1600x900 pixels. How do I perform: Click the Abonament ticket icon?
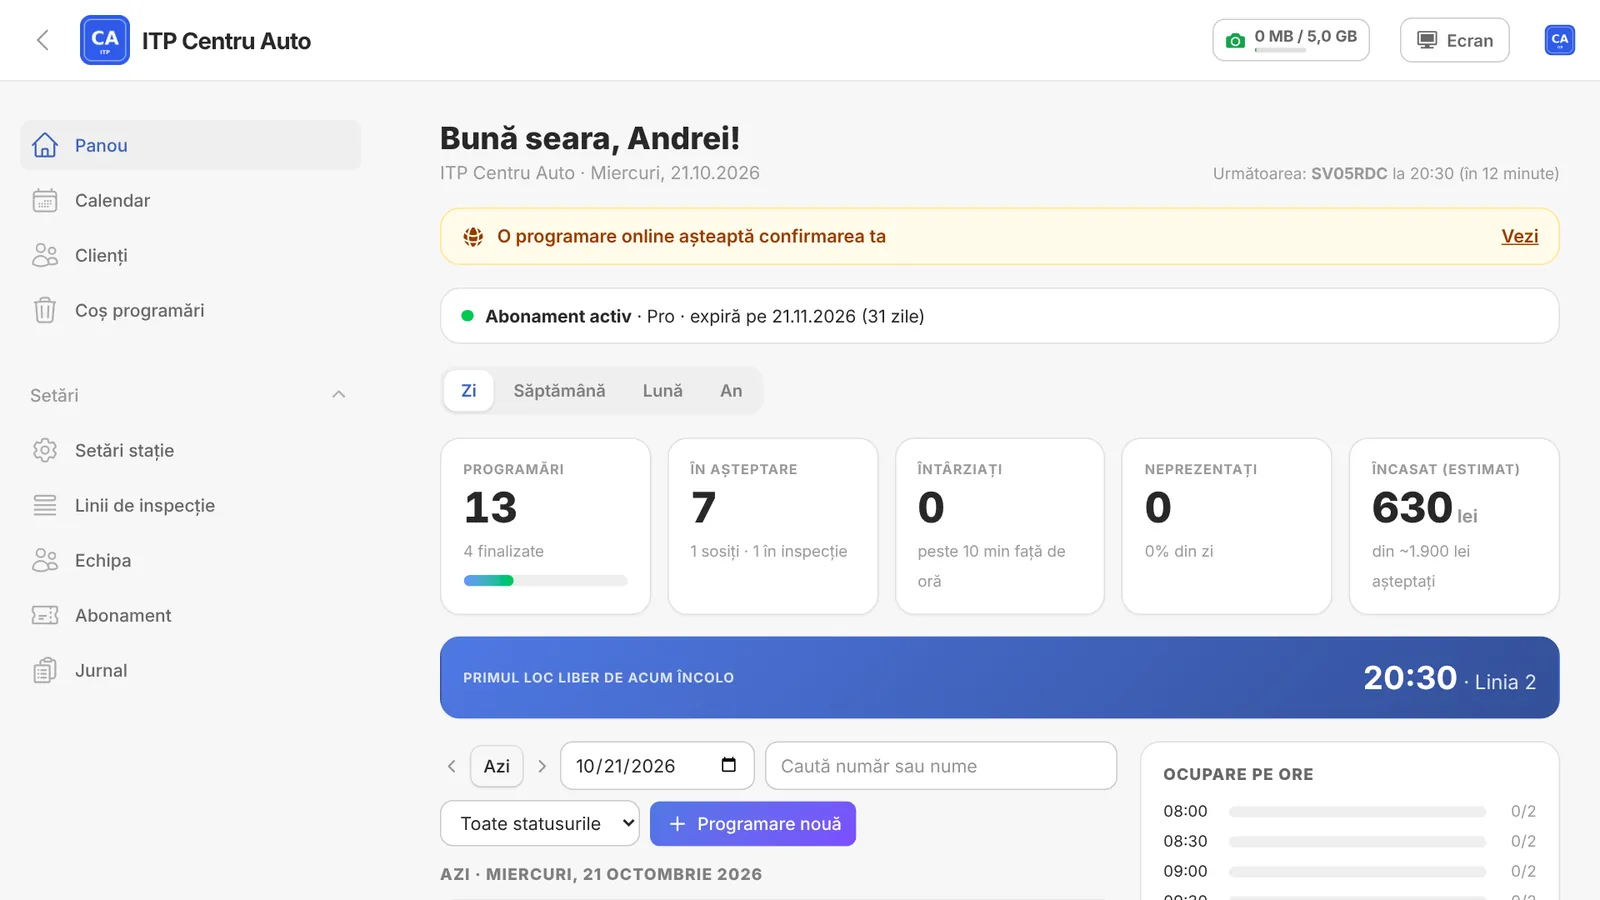coord(45,615)
